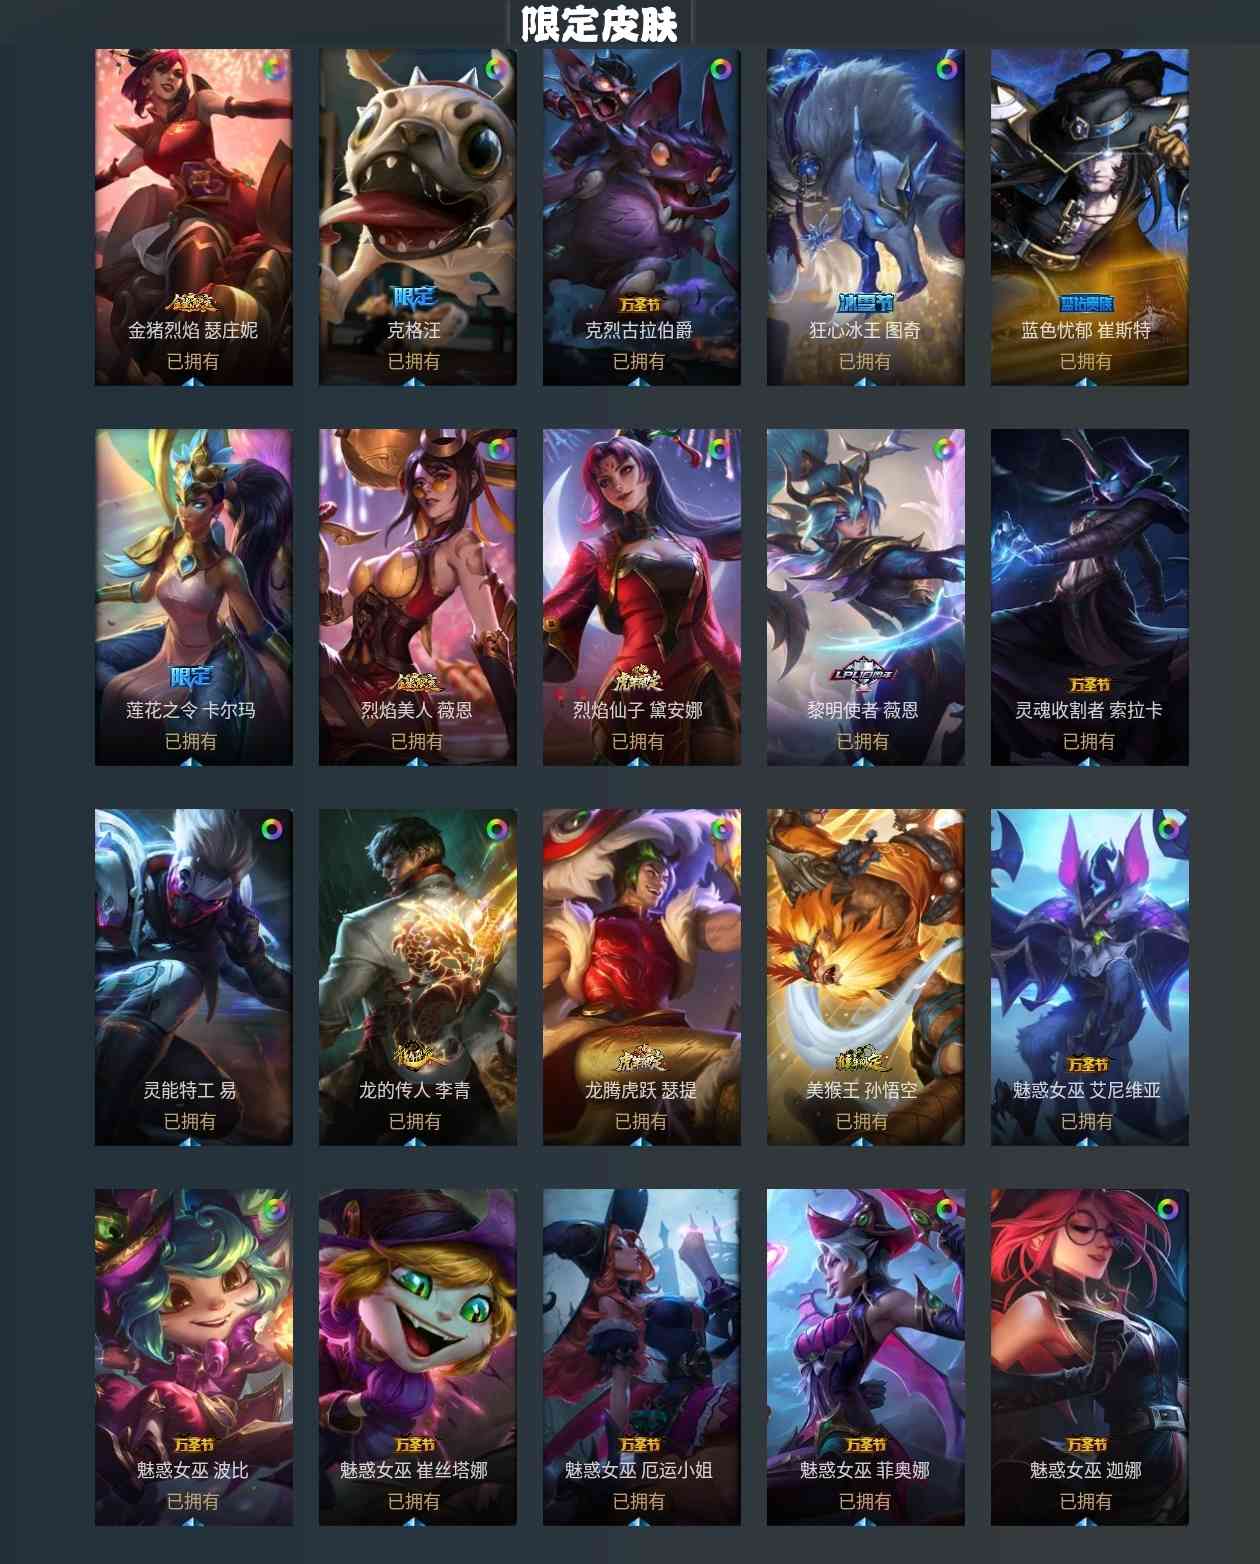This screenshot has height=1564, width=1260.
Task: Click chroma icon on 魅惑女巫 艾尼维亚 card
Action: (x=1168, y=828)
